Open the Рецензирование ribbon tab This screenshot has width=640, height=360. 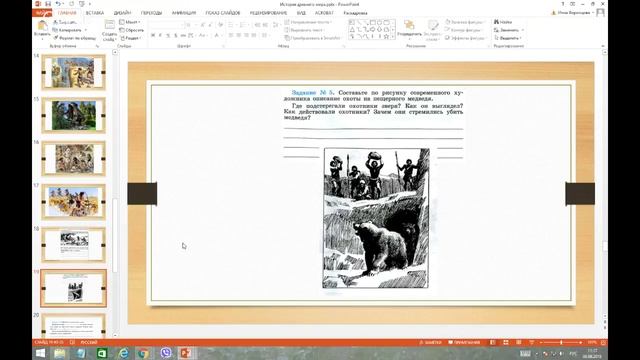click(268, 13)
